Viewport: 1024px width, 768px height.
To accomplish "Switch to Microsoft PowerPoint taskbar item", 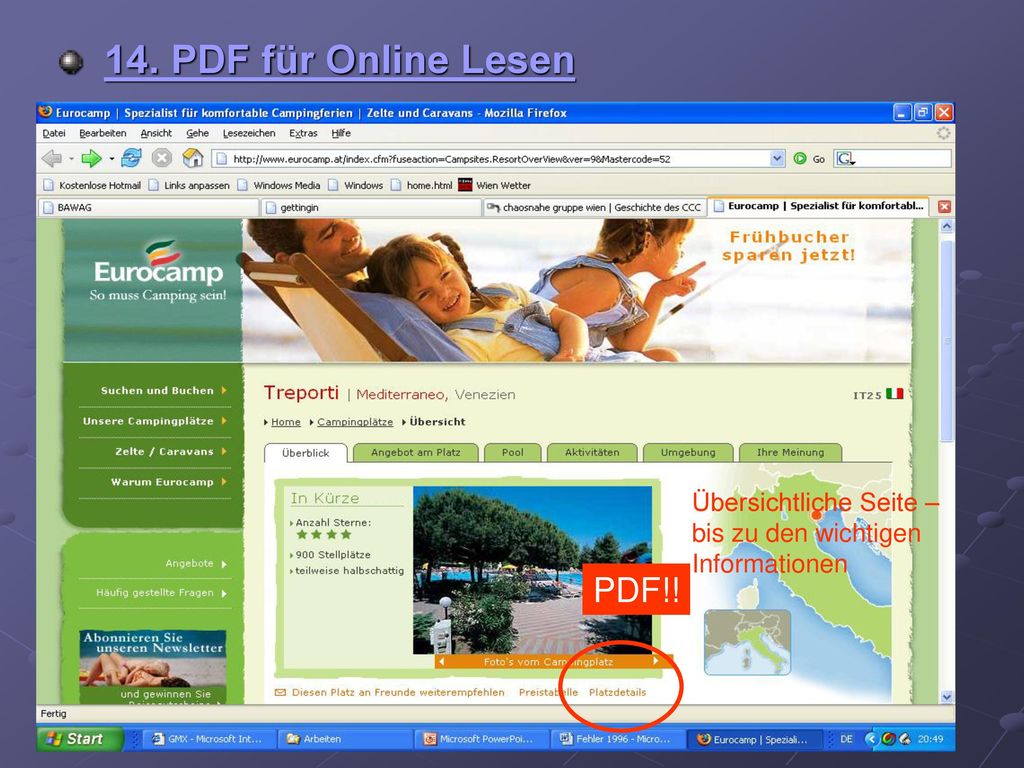I will click(482, 739).
